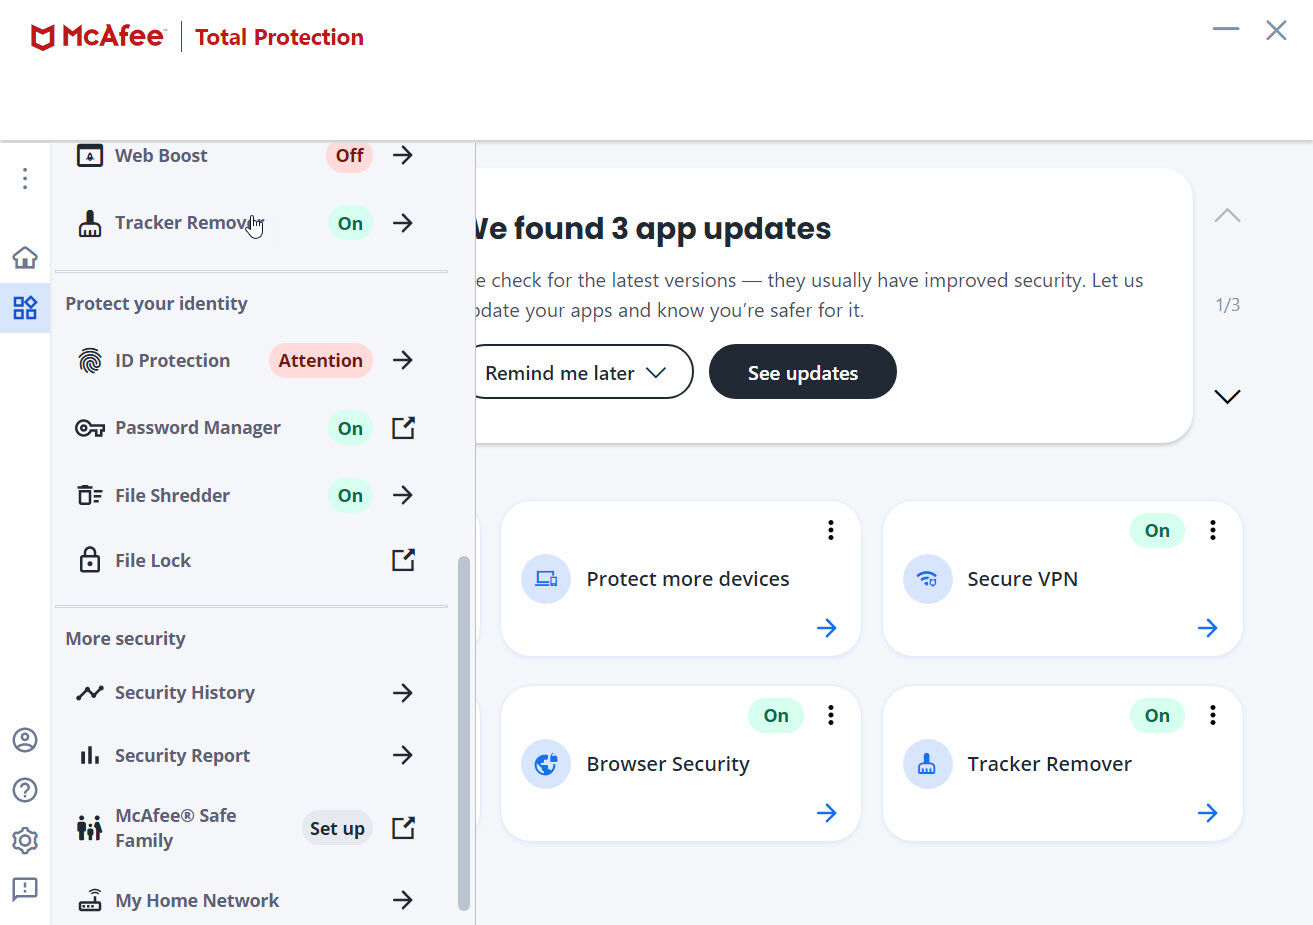Open the Feedback speech bubble icon
The height and width of the screenshot is (925, 1313).
coord(25,889)
